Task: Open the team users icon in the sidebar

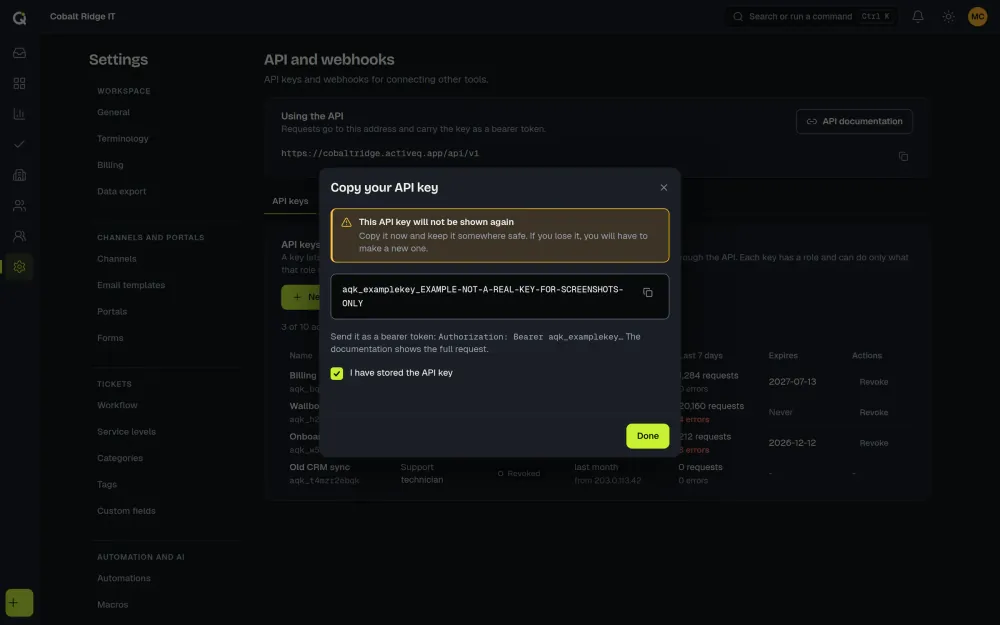Action: [19, 236]
